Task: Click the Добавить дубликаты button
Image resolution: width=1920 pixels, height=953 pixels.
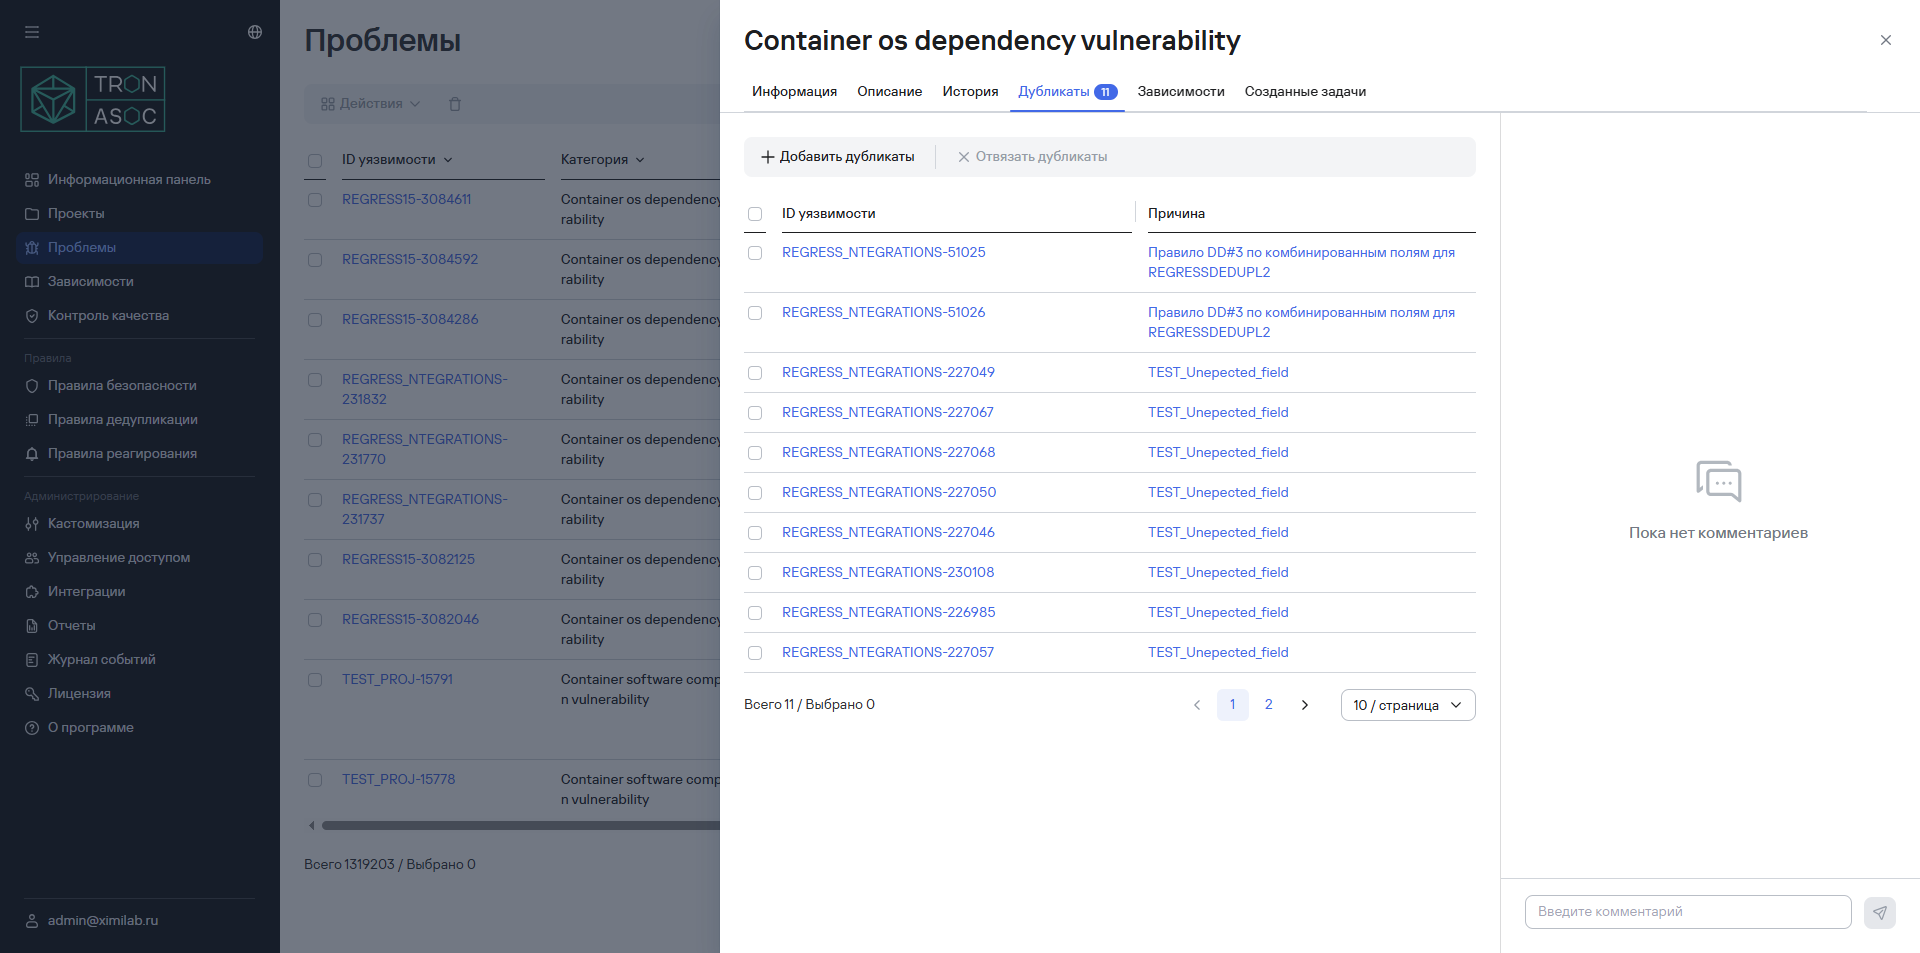Action: coord(838,157)
